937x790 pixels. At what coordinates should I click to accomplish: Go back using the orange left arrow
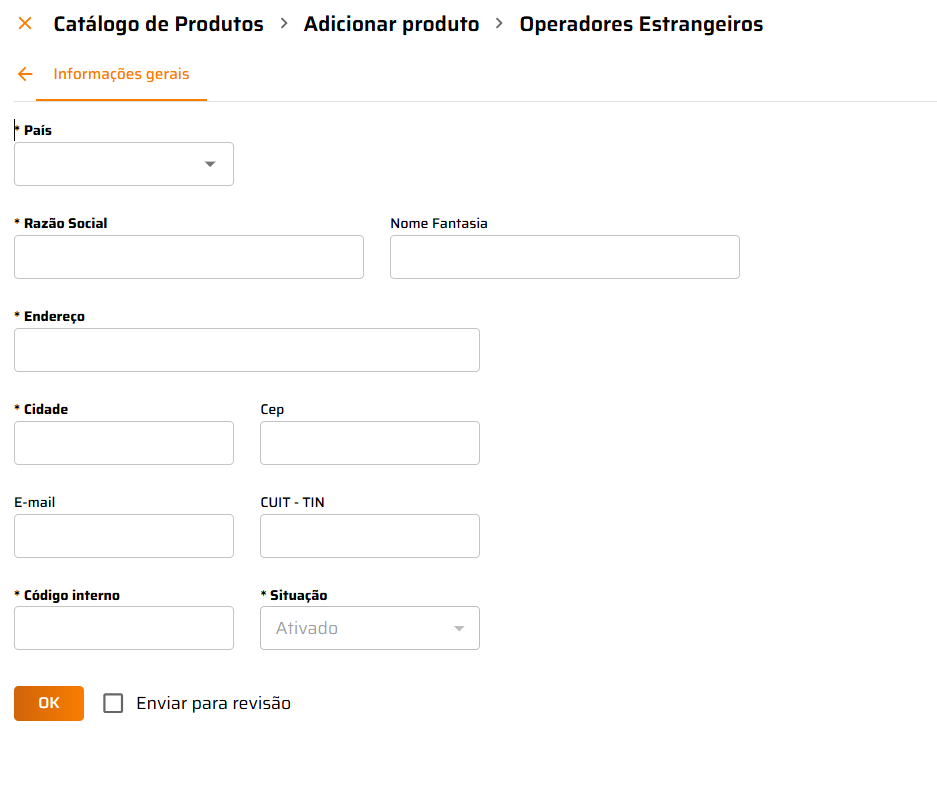coord(25,74)
